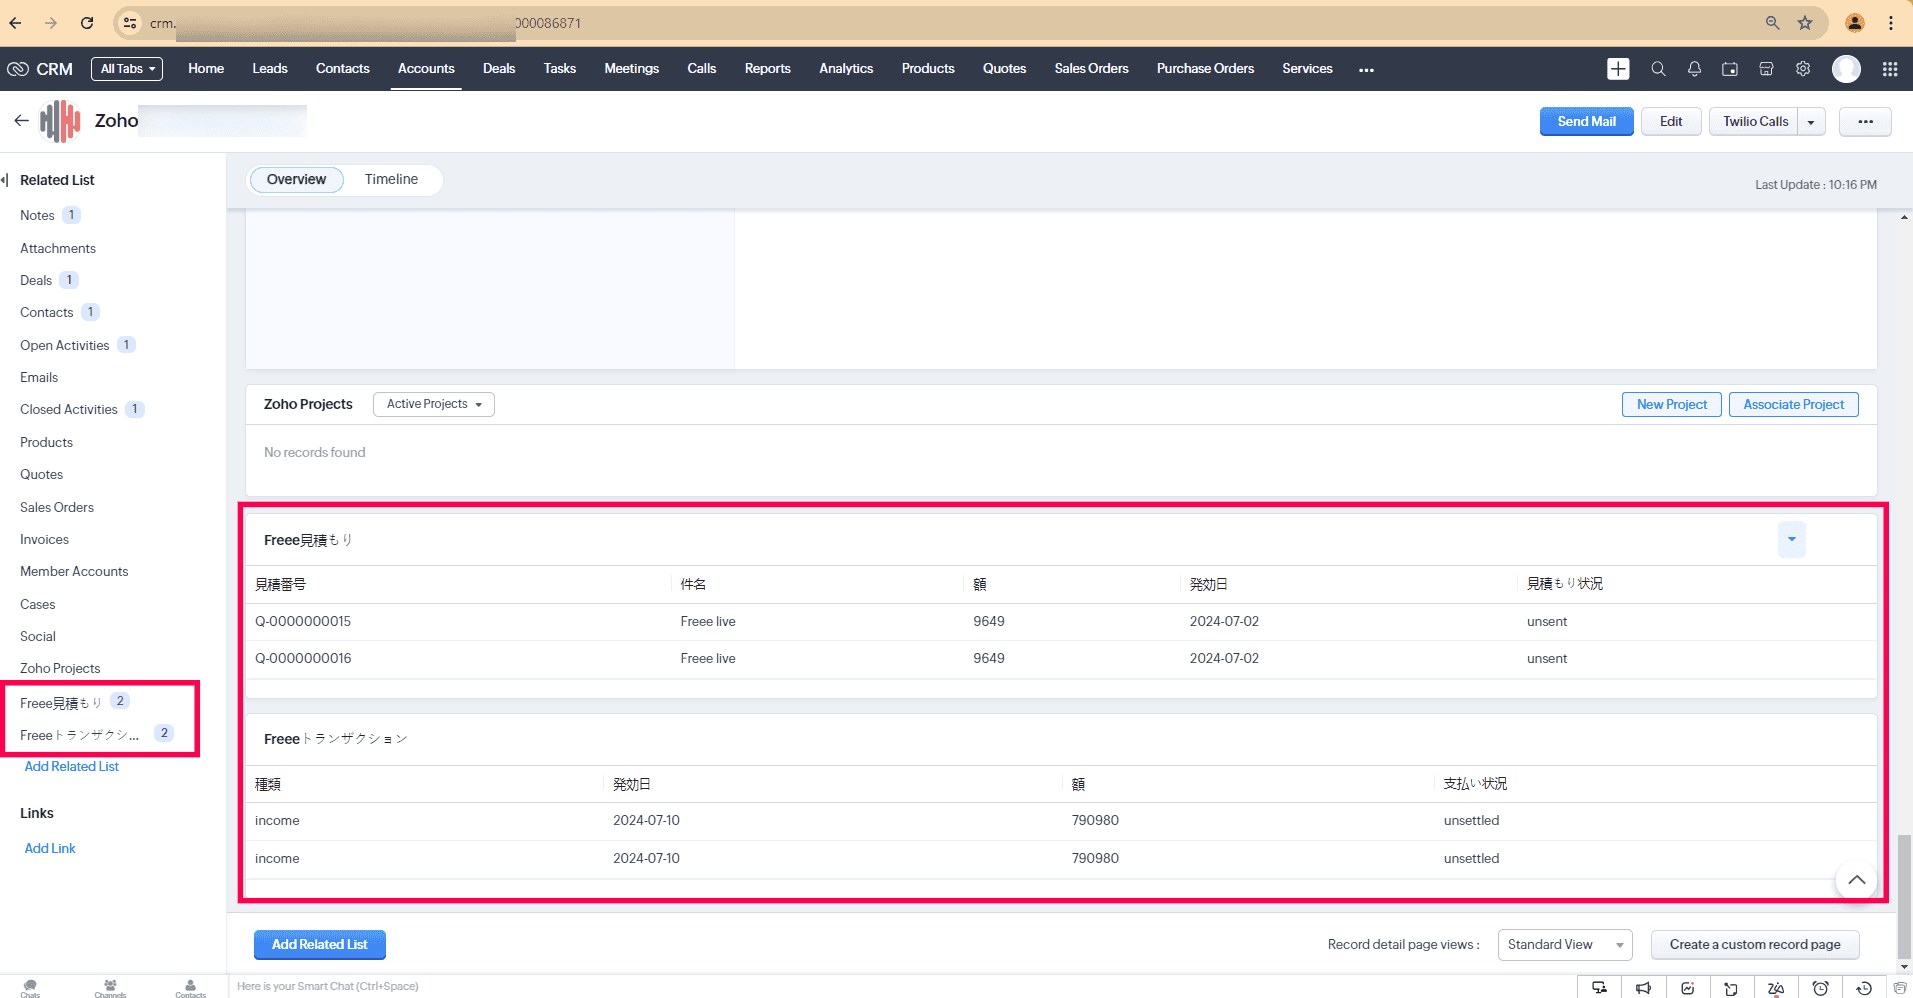The width and height of the screenshot is (1913, 998).
Task: Open the Zia assistant icon
Action: [x=1776, y=988]
